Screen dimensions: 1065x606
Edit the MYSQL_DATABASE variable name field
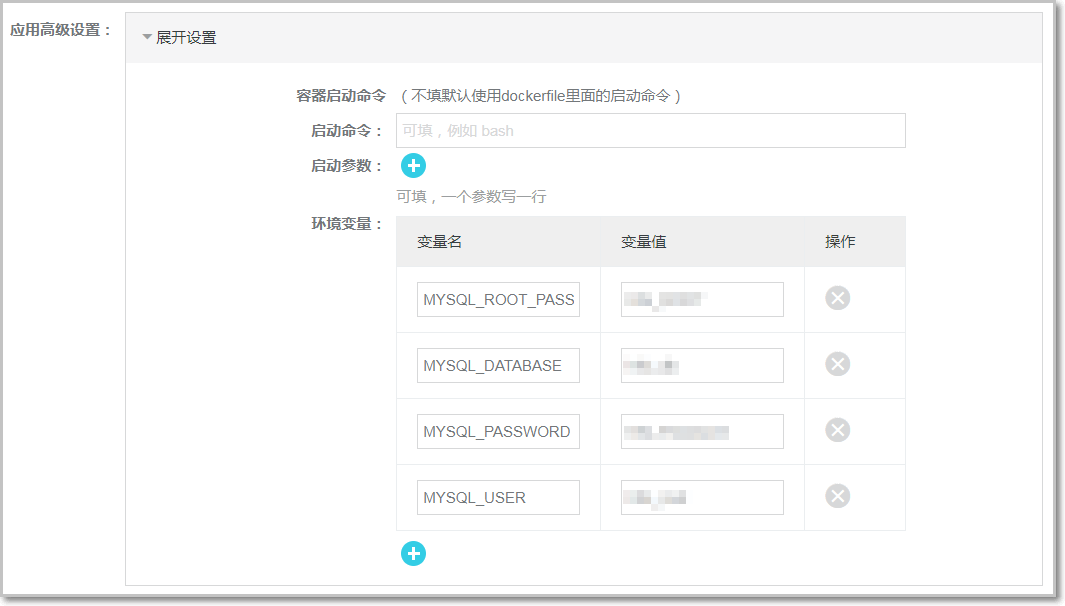coord(498,366)
